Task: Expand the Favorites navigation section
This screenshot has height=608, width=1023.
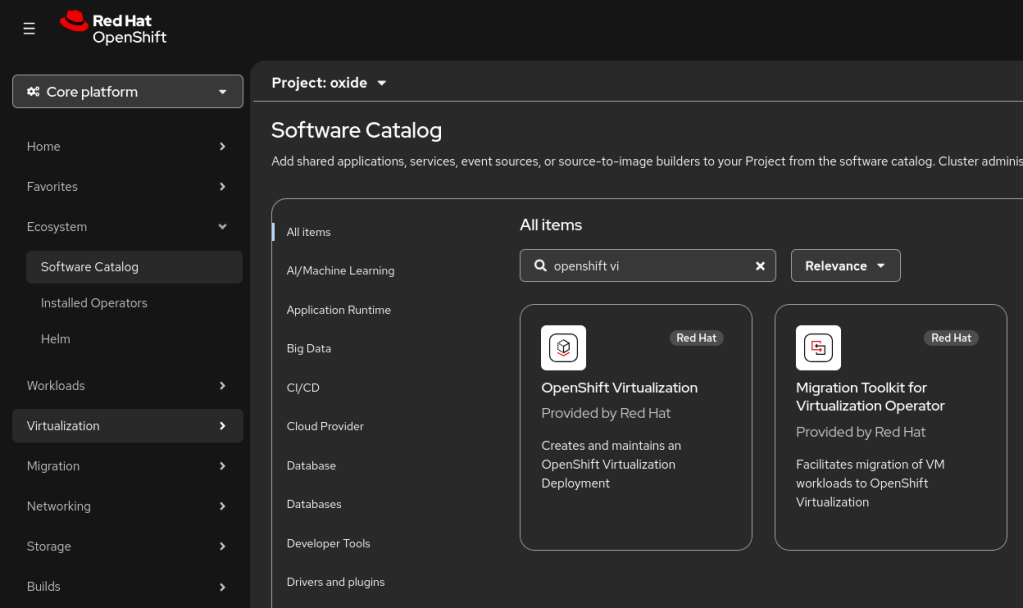Action: pyautogui.click(x=127, y=187)
